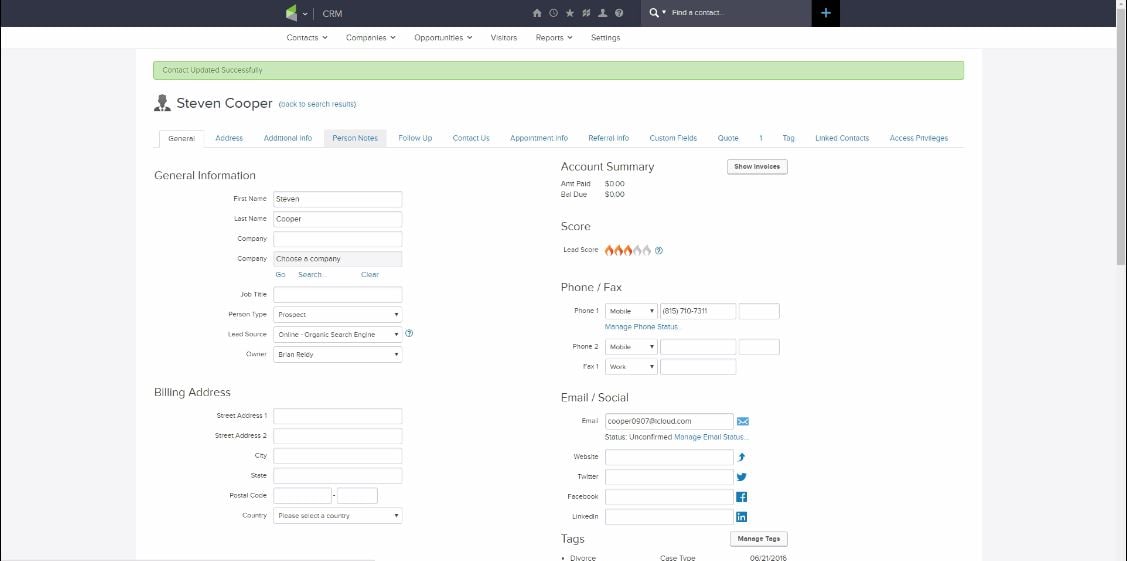Click the envelope icon beside Email

(x=743, y=421)
